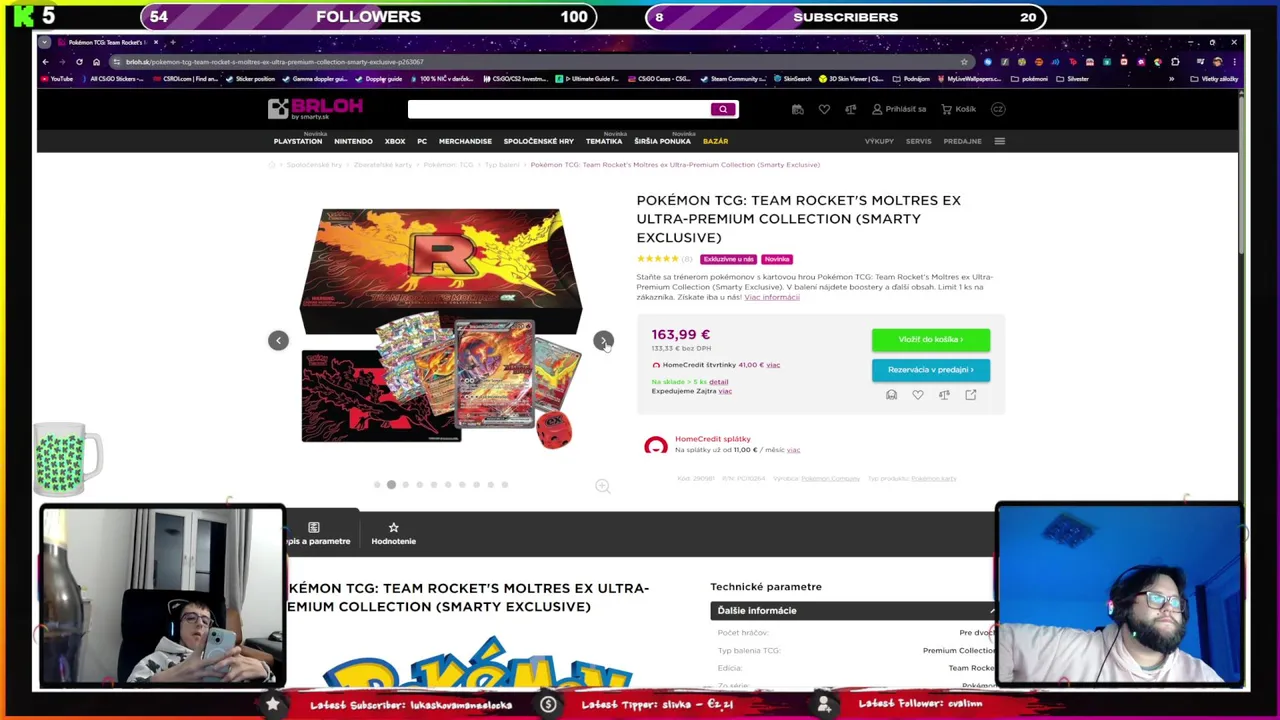
Task: Open the PREDAJNE link
Action: tap(962, 142)
